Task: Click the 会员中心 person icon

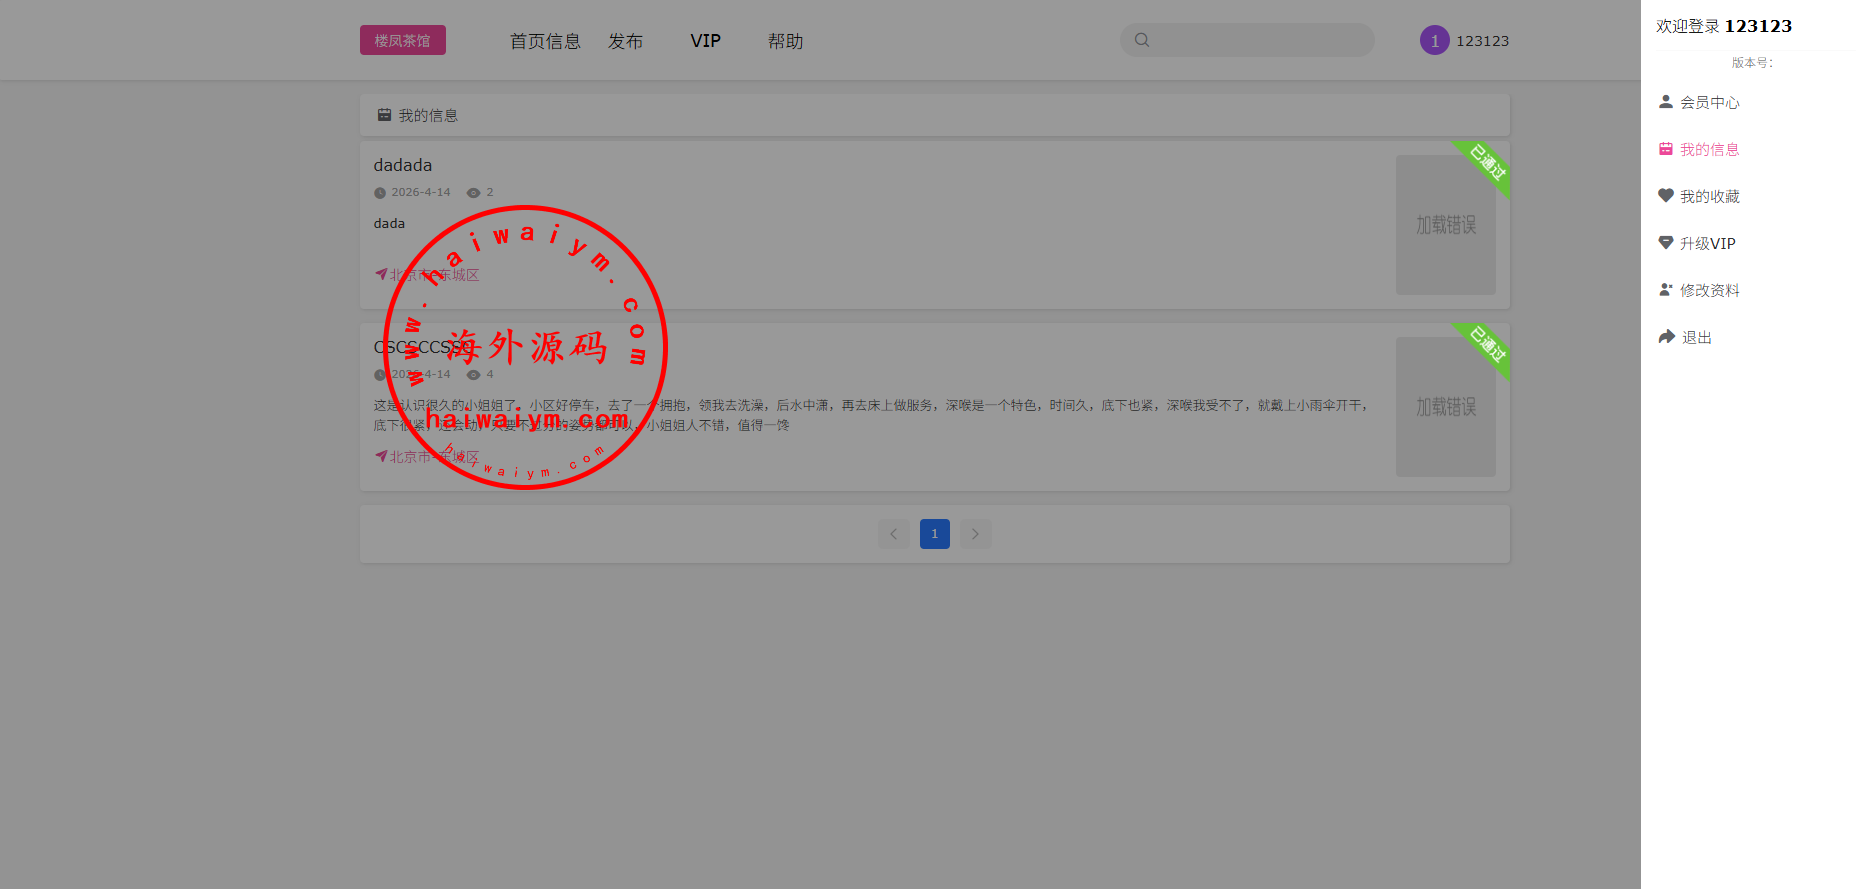Action: point(1666,102)
